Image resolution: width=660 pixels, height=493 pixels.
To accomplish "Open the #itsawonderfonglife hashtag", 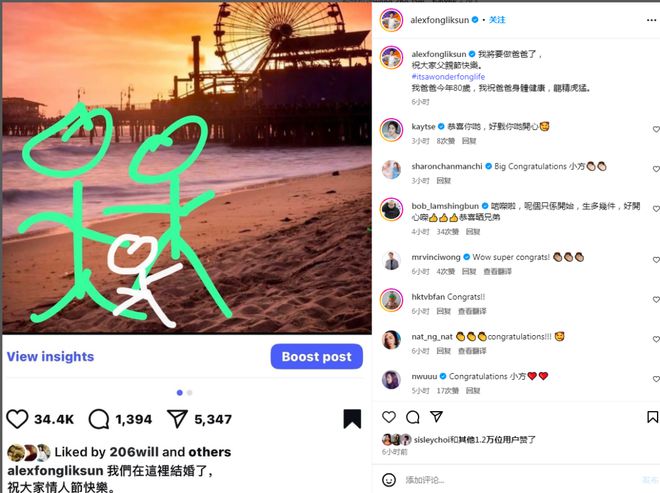I will tap(448, 77).
